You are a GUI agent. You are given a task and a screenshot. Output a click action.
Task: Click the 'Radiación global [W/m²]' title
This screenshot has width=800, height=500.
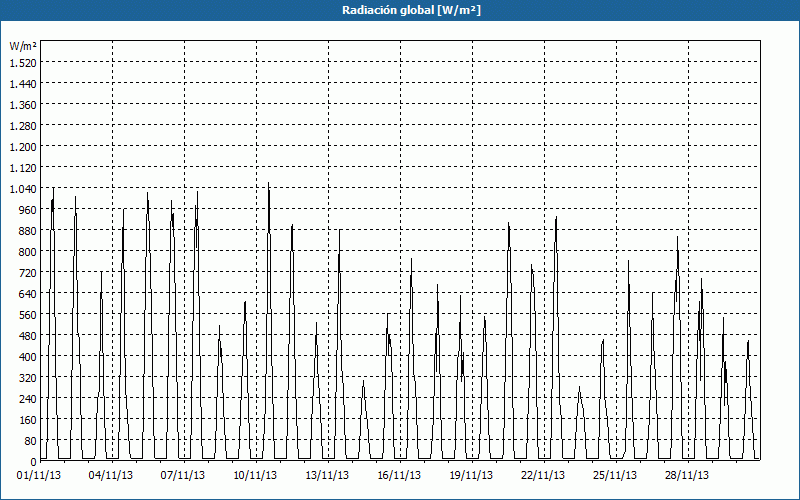pos(411,10)
